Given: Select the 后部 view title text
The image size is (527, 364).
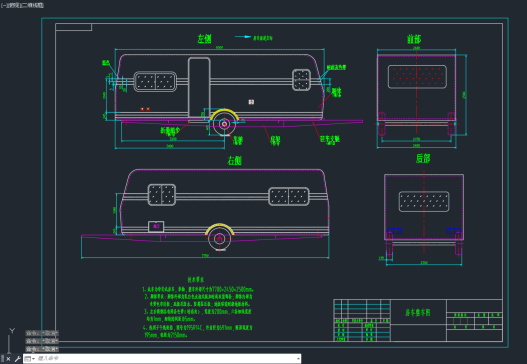Looking at the screenshot, I should pyautogui.click(x=423, y=158).
